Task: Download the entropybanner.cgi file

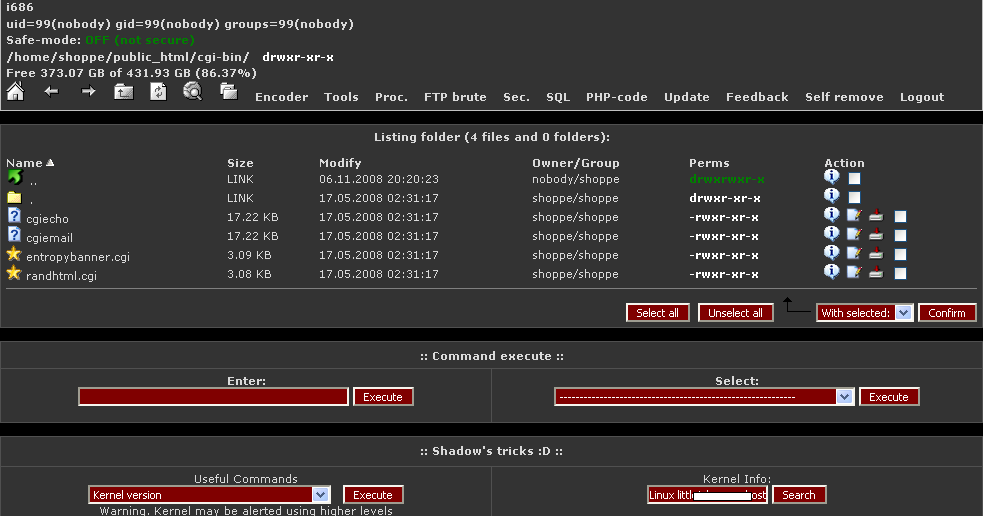Action: pyautogui.click(x=876, y=253)
